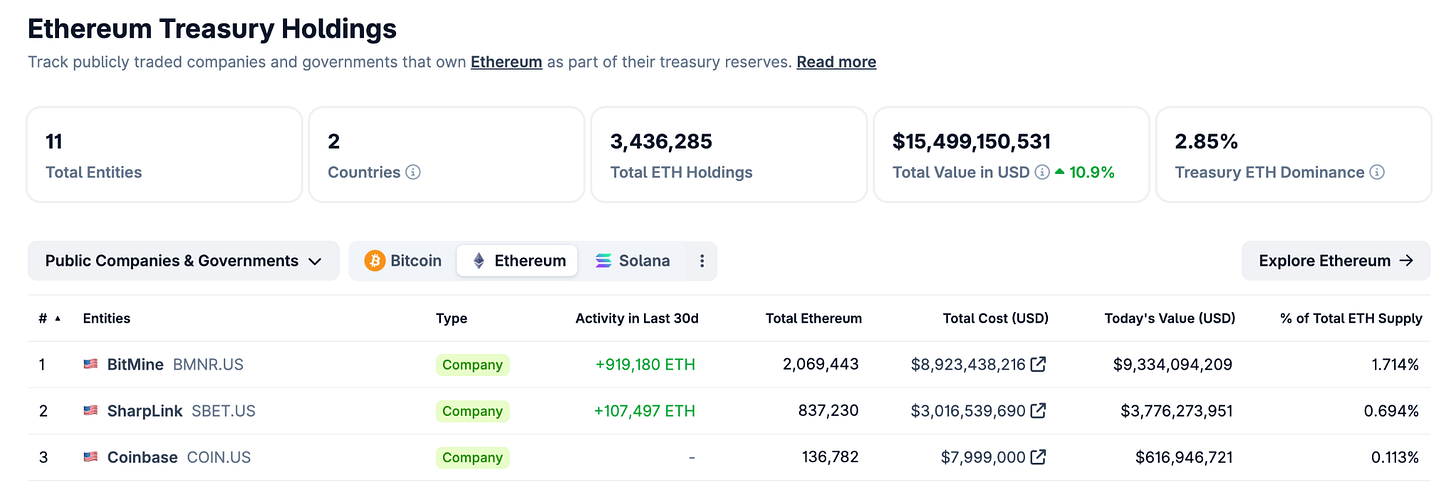Click the 0.113% supply percentage

(x=1394, y=457)
